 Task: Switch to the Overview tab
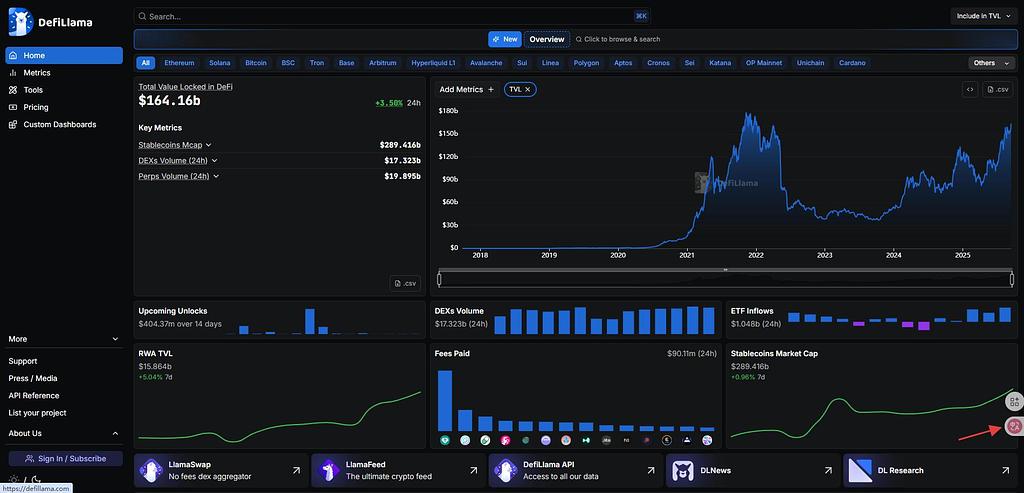(x=547, y=39)
